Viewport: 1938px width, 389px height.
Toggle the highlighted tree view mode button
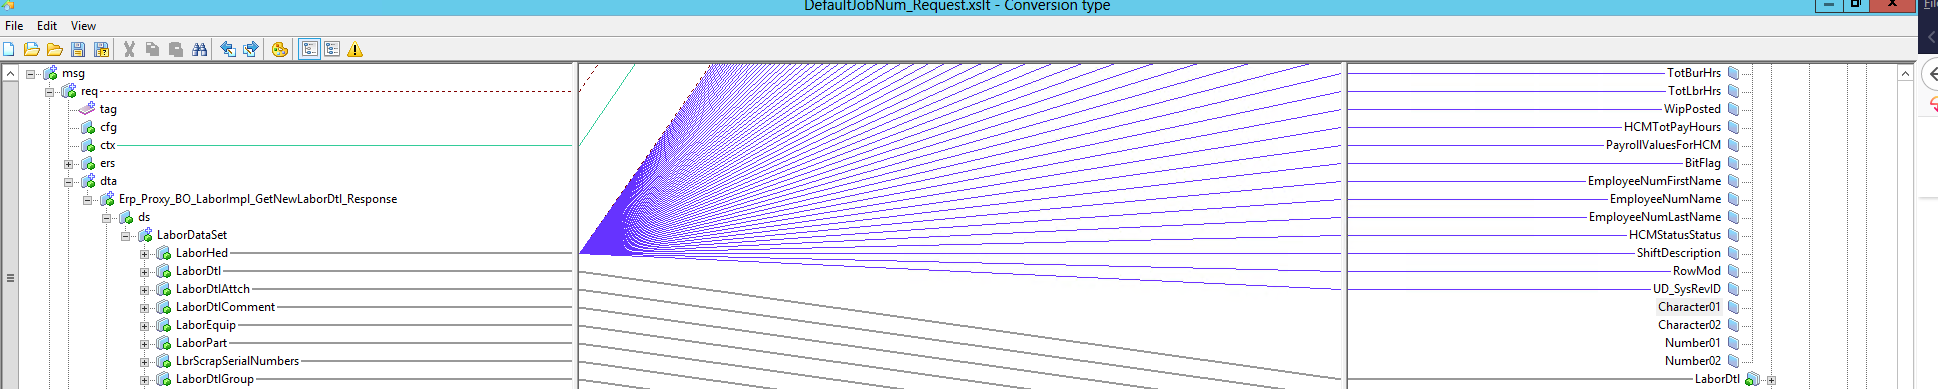pyautogui.click(x=310, y=49)
